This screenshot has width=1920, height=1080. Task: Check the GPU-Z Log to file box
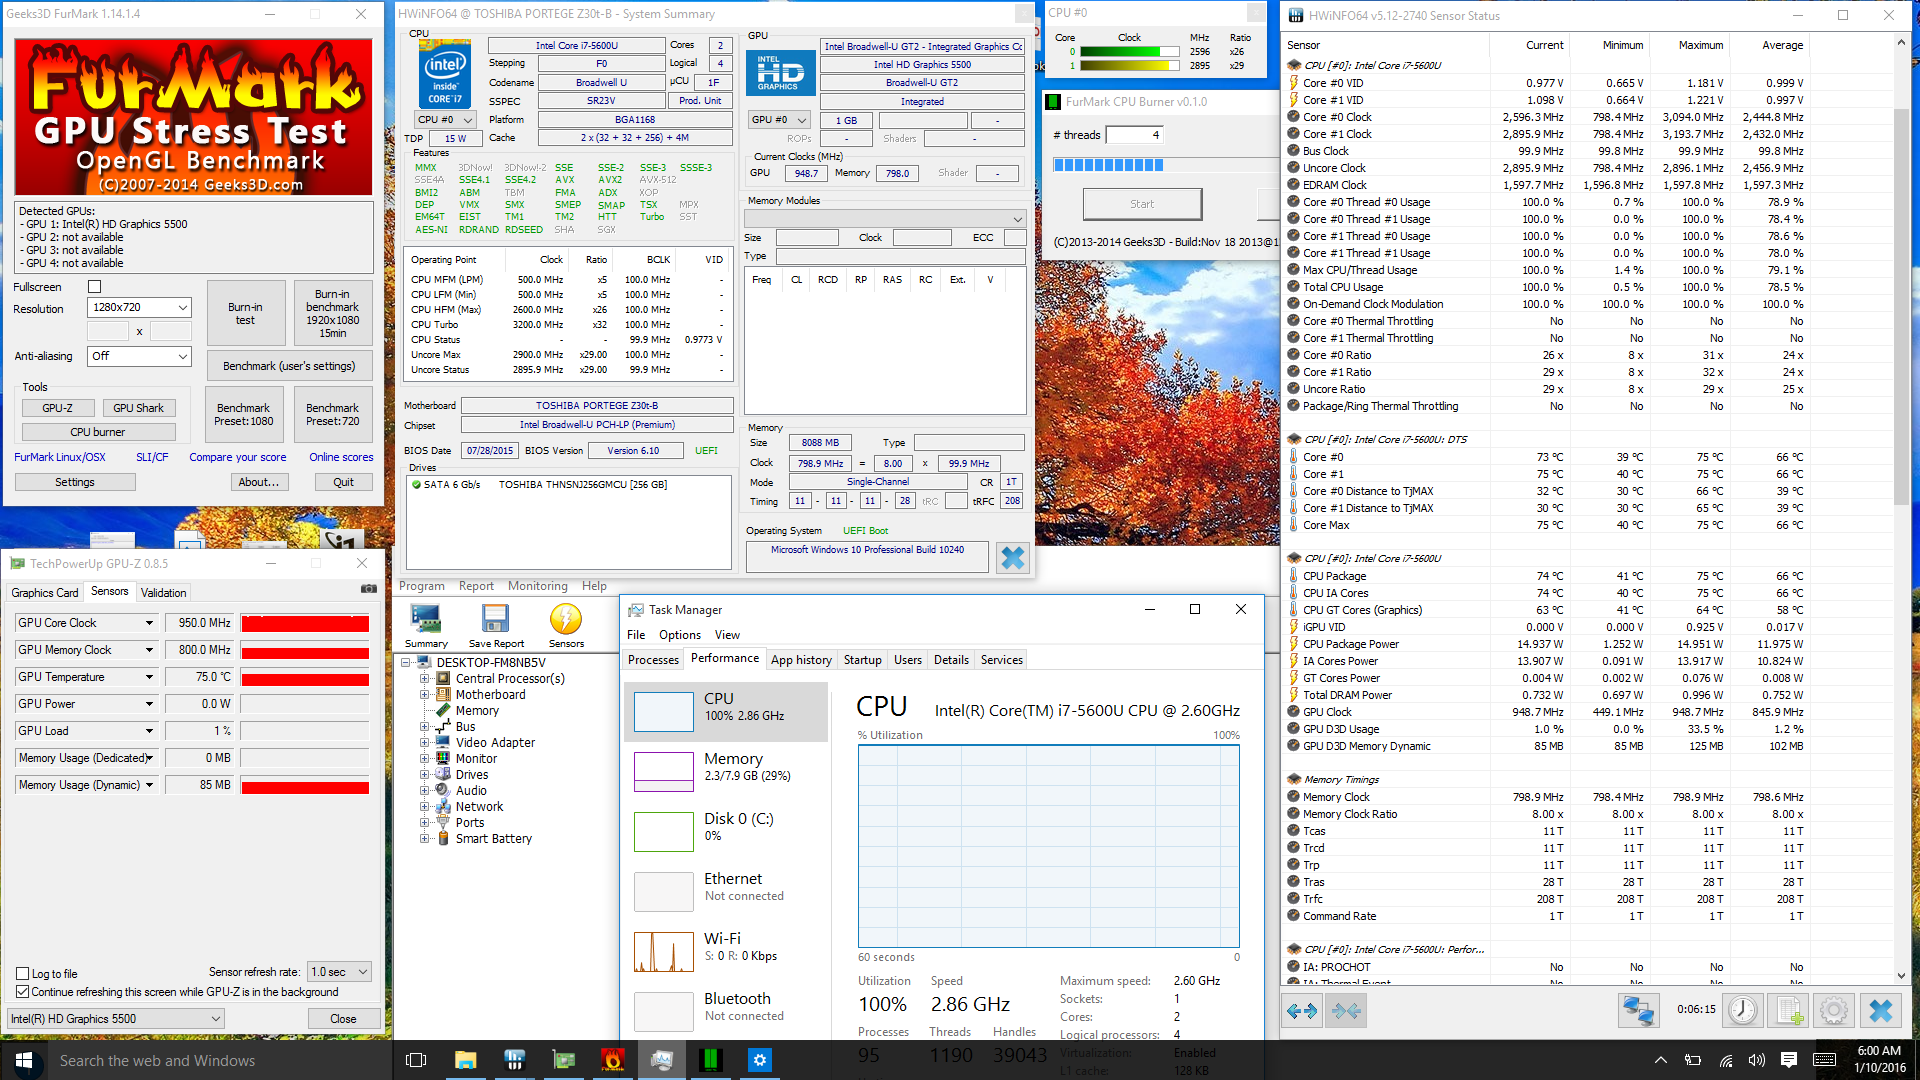[23, 973]
